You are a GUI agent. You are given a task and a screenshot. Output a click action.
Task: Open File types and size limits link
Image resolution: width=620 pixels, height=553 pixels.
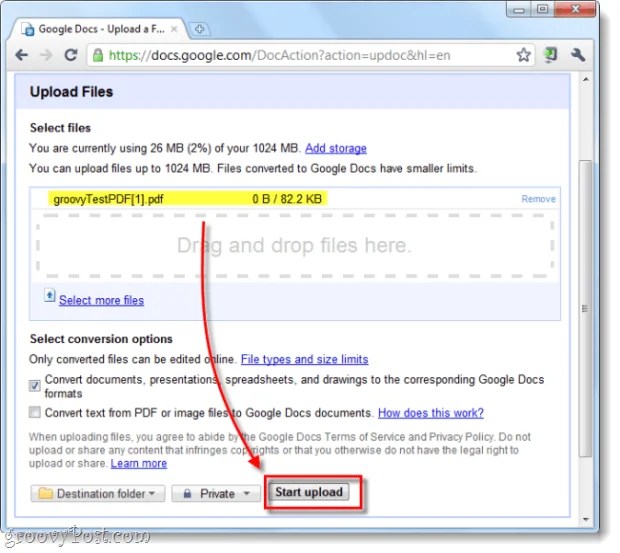[x=304, y=359]
